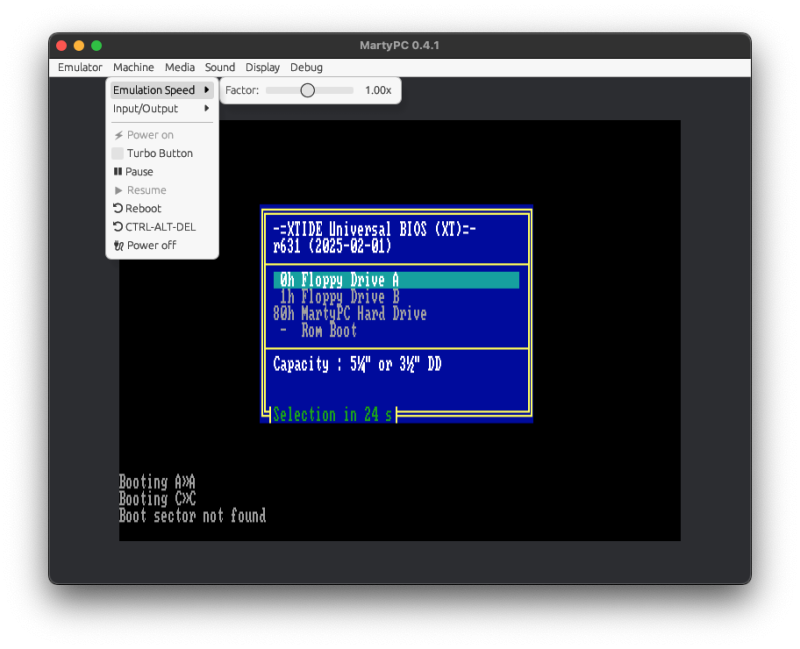Choose Reboot from the Machine menu
Image resolution: width=800 pixels, height=649 pixels.
[143, 208]
